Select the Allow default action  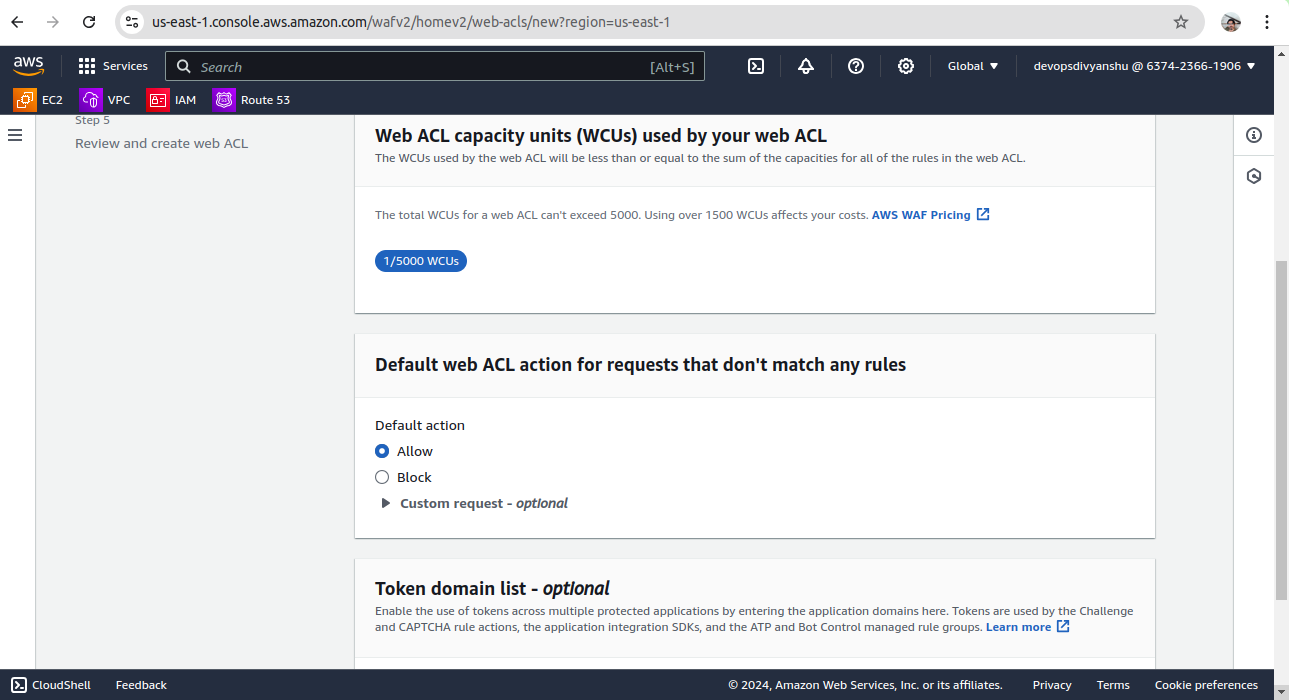pos(382,451)
